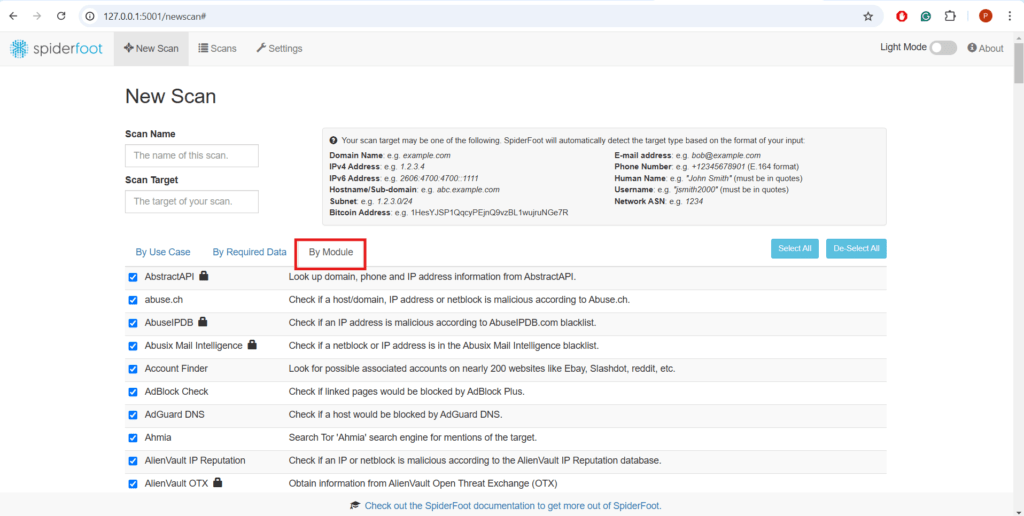Viewport: 1024px width, 516px height.
Task: Click the Account Finder module name
Action: point(176,368)
